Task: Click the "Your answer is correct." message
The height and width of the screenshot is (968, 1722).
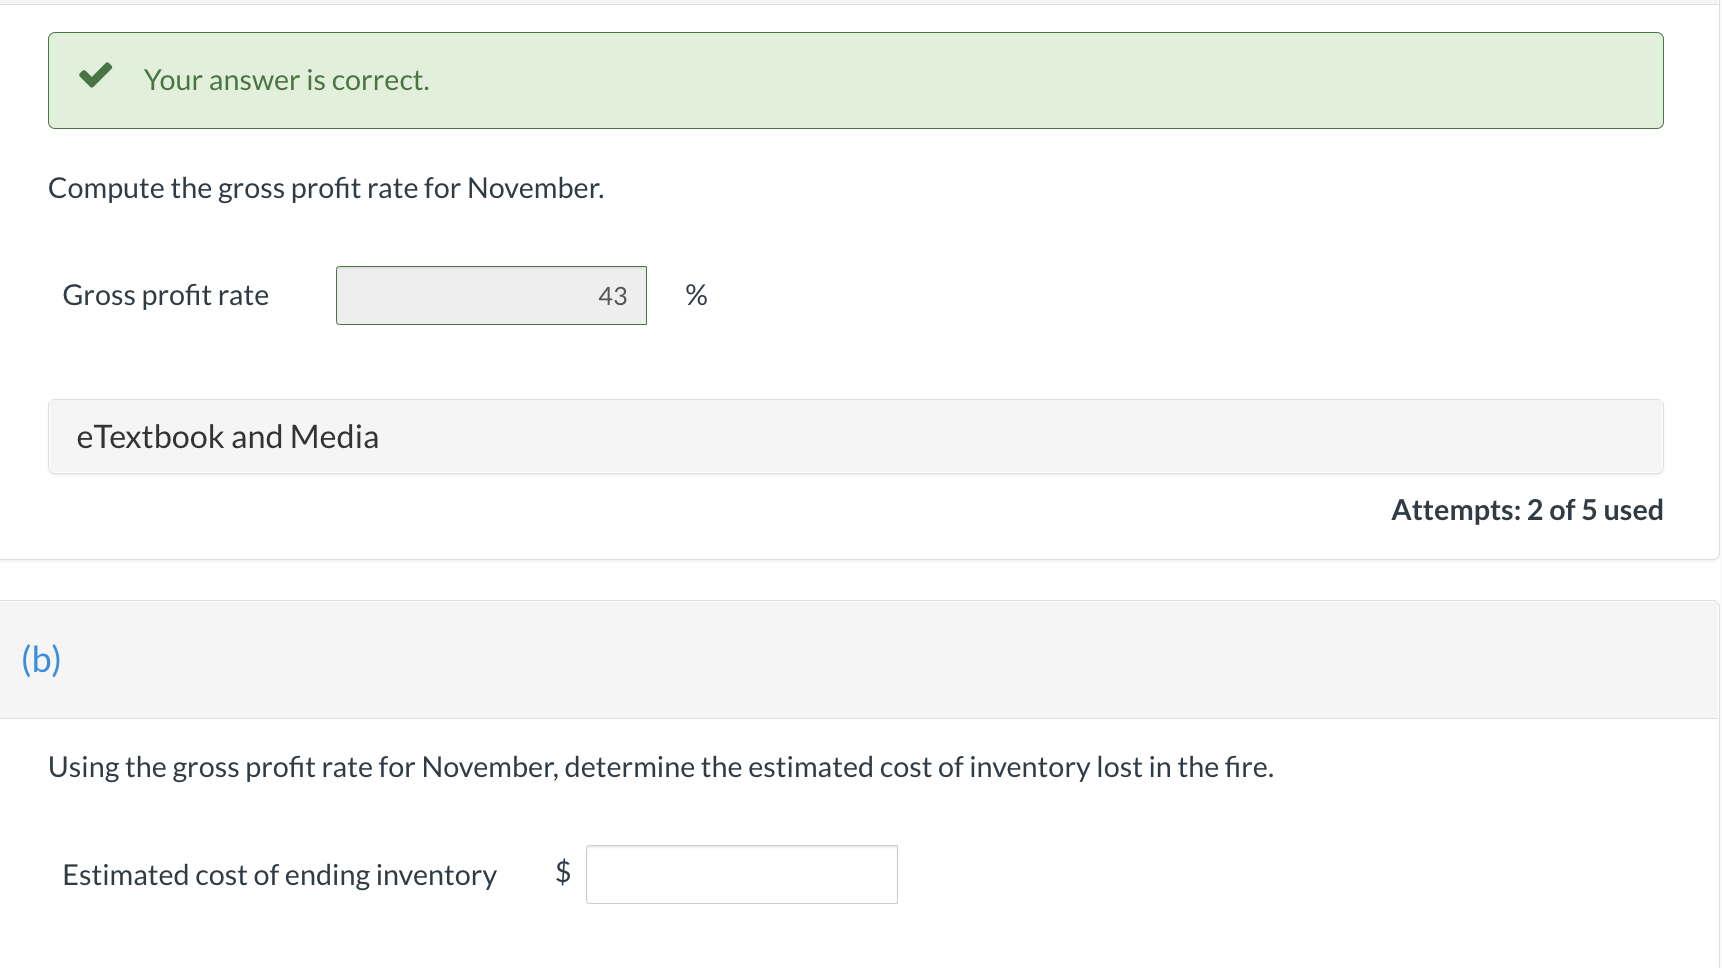Action: pos(286,80)
